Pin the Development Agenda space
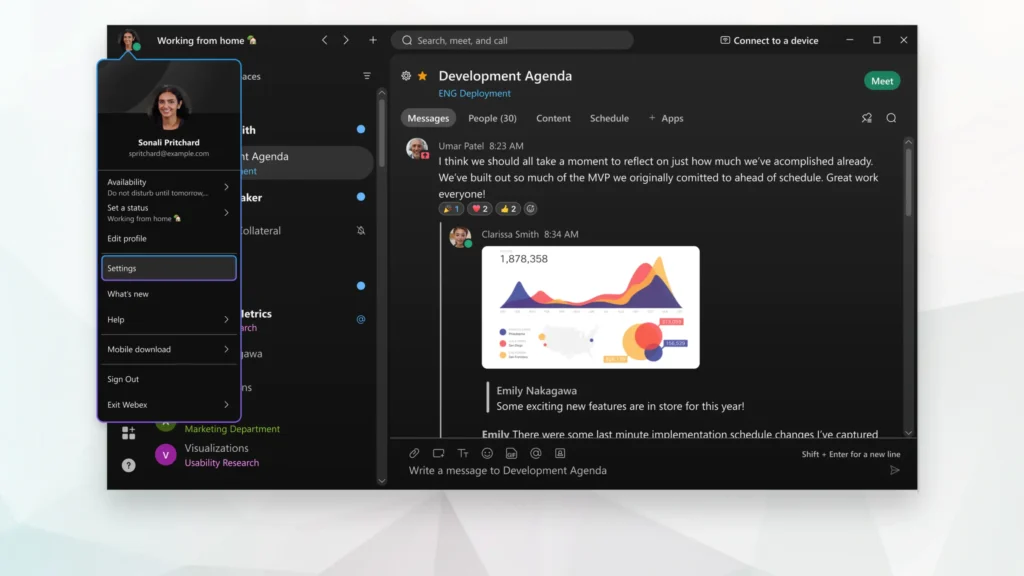The image size is (1024, 576). pos(866,117)
